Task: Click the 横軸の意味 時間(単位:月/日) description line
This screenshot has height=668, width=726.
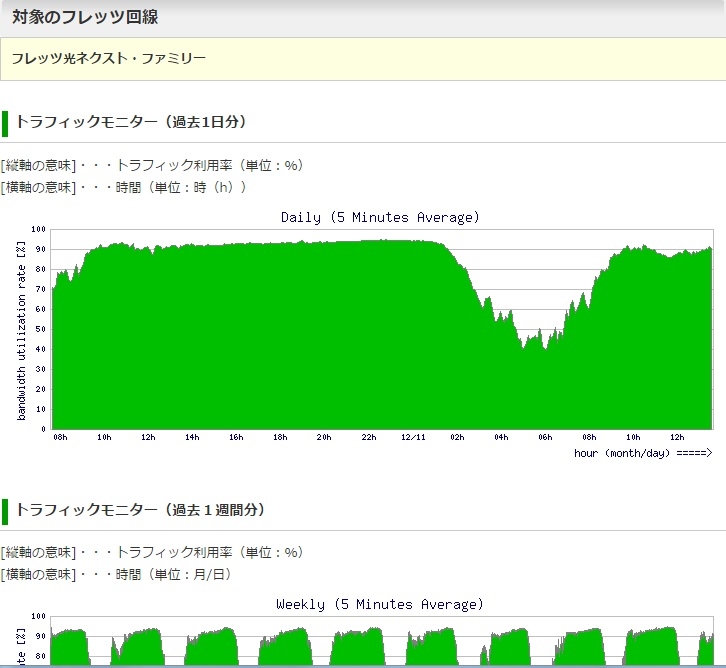Action: [116, 574]
